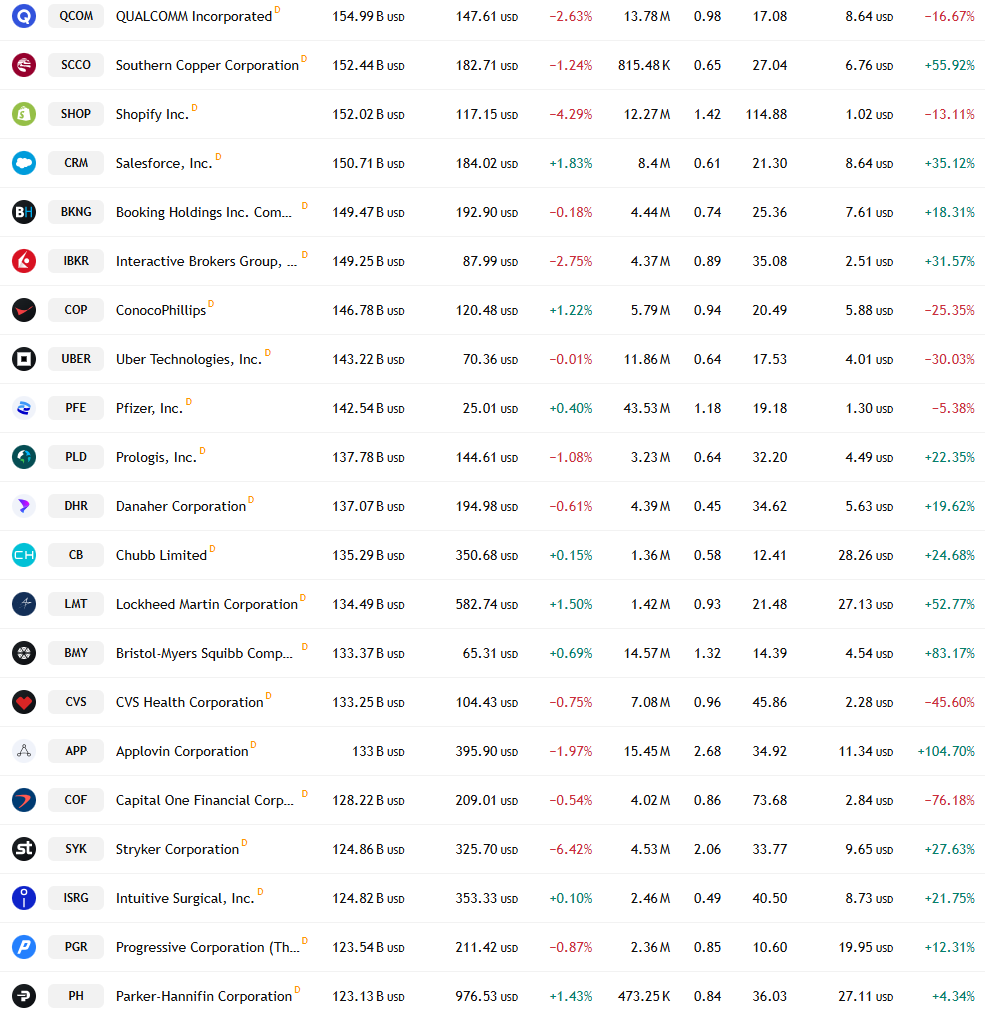
Task: Select the ISRG ticker badge
Action: 76,898
